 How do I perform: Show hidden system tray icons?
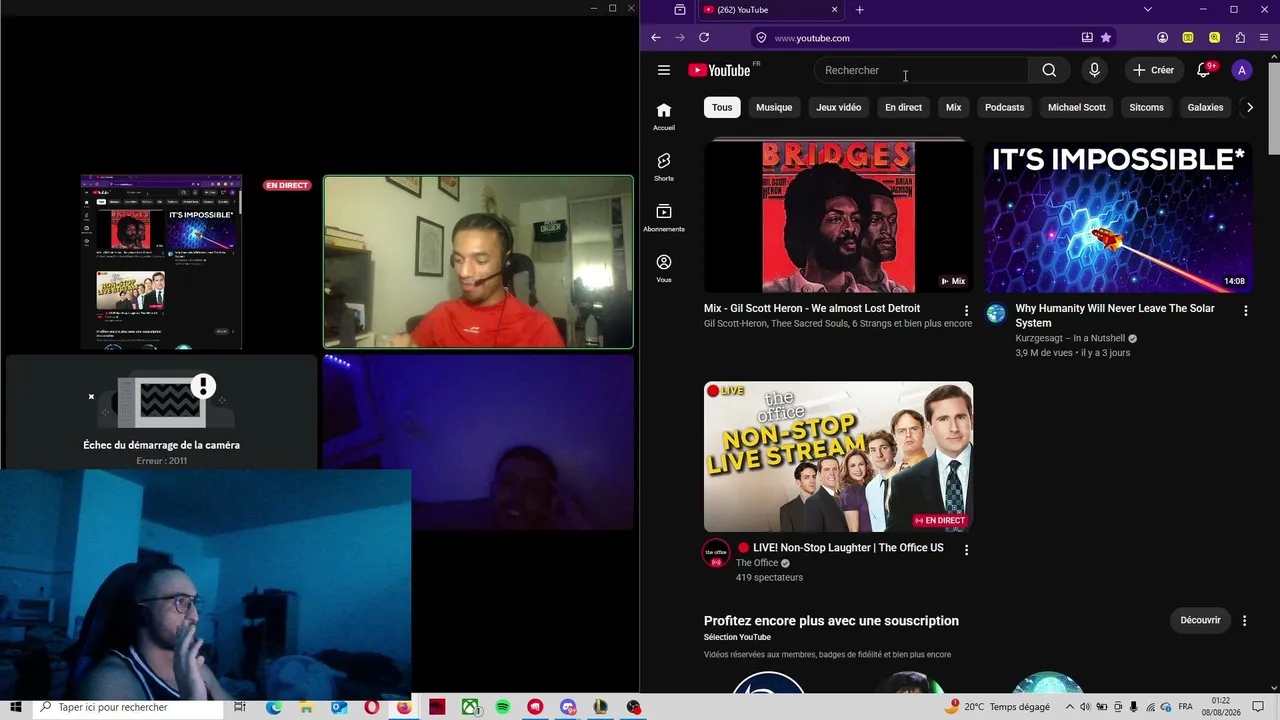[1070, 707]
